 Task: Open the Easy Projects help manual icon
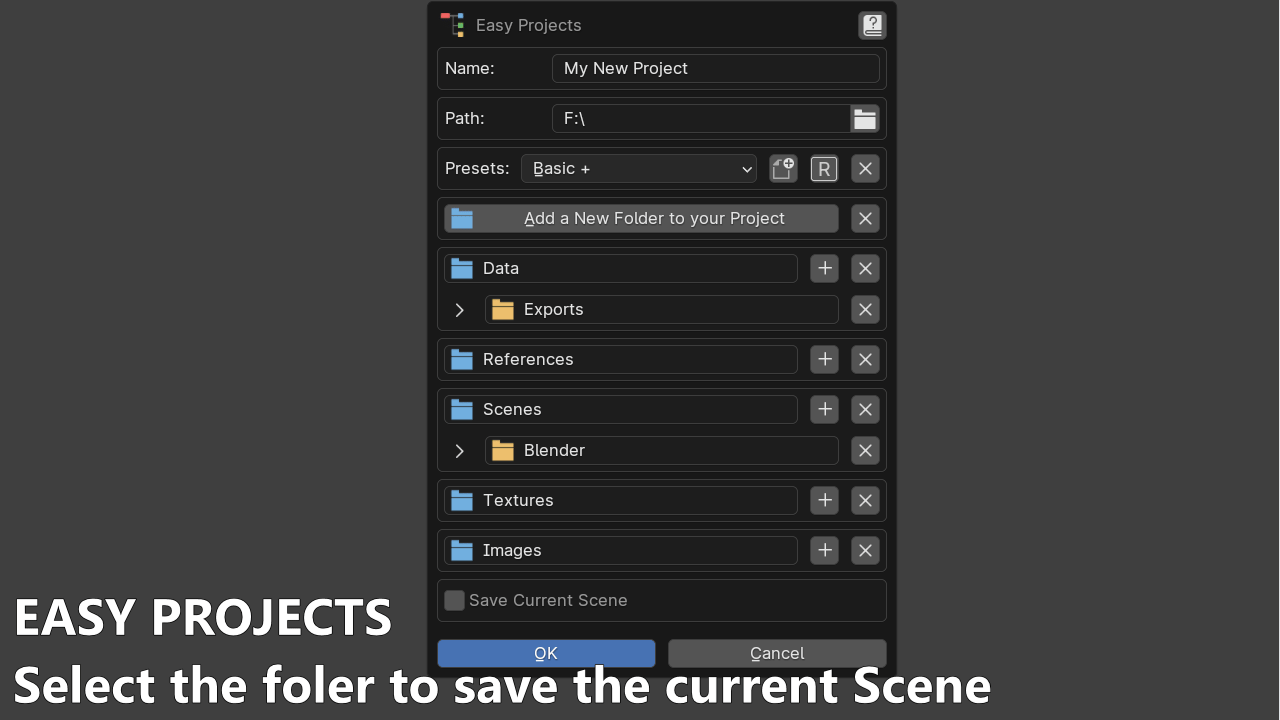pyautogui.click(x=872, y=25)
